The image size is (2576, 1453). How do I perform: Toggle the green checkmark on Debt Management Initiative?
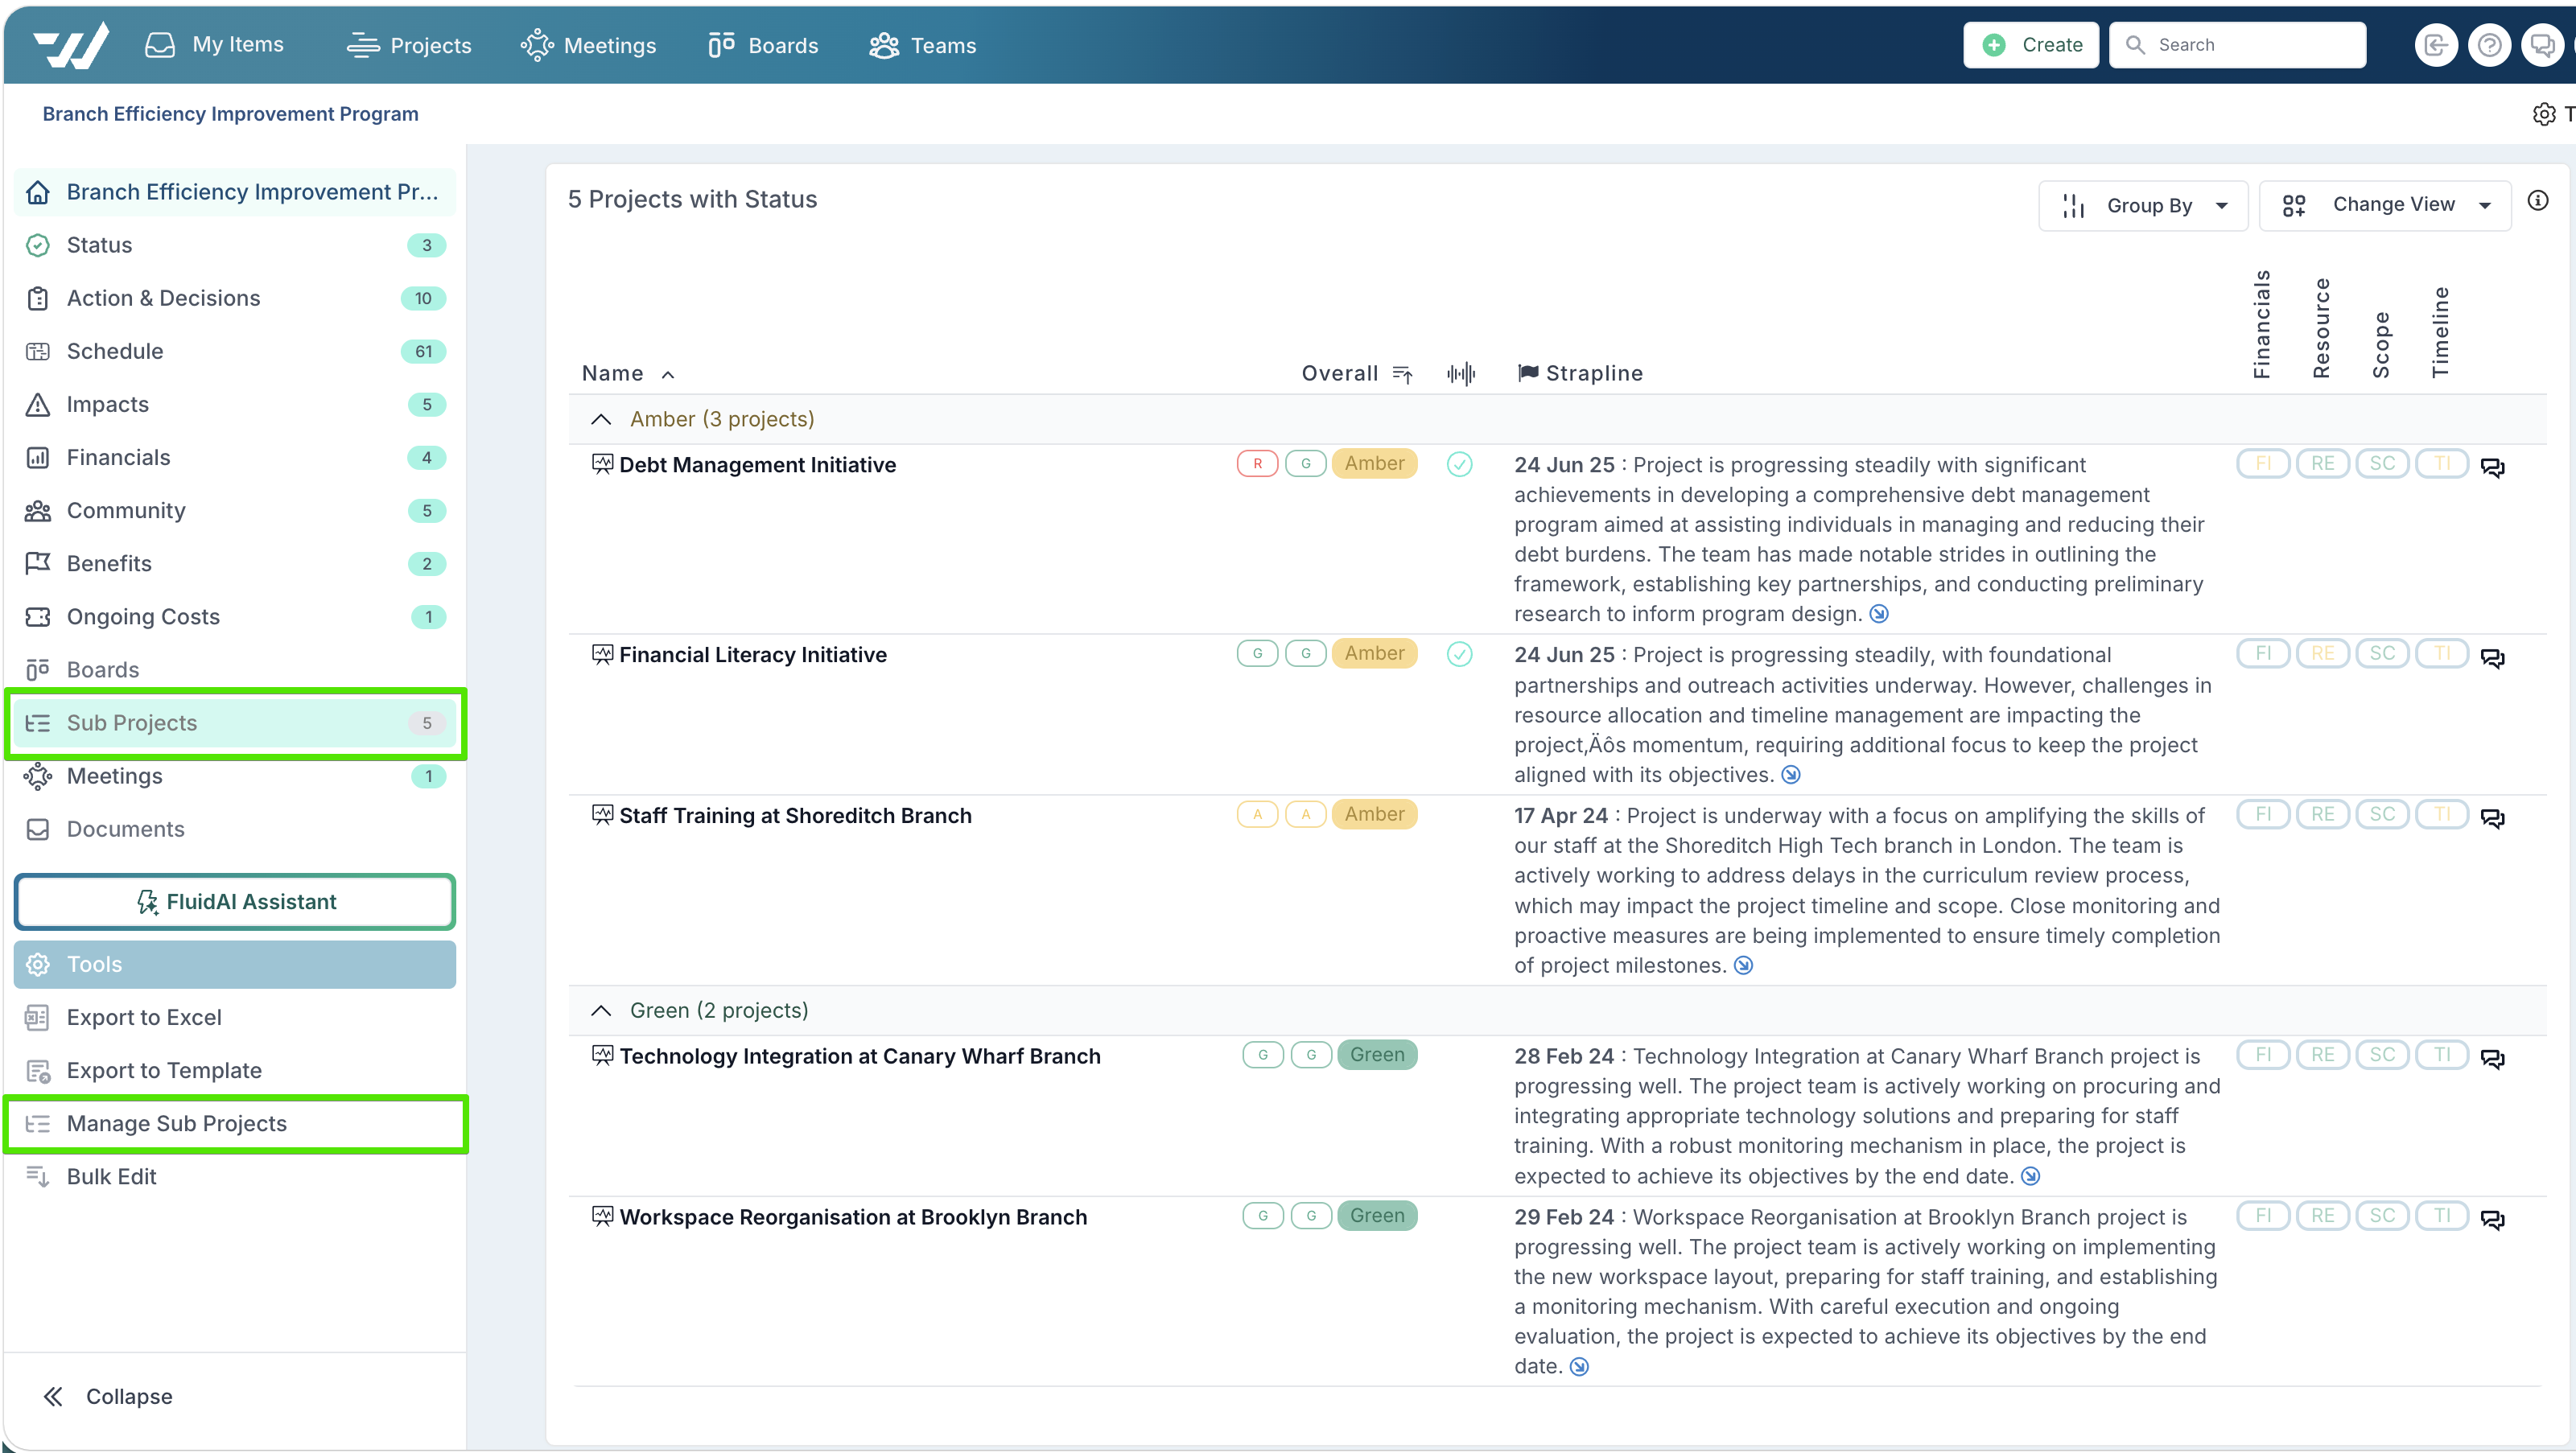pos(1460,464)
